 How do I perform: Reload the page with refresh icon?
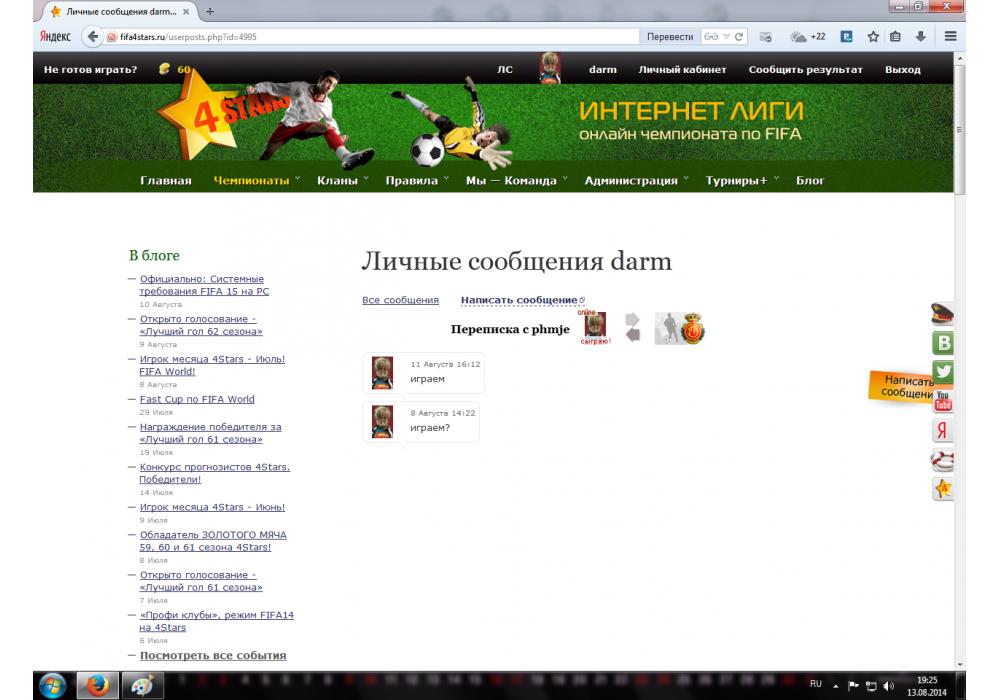739,36
